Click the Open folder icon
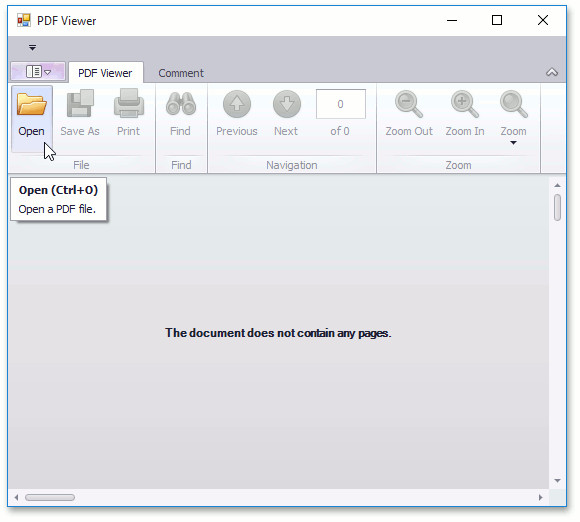The image size is (580, 522). pos(32,104)
